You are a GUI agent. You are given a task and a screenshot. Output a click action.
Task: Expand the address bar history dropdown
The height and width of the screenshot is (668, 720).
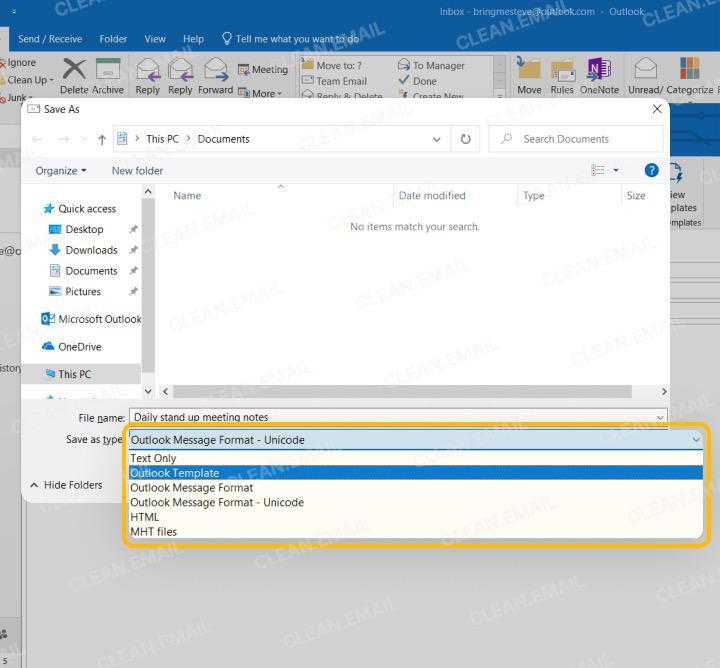pos(437,139)
